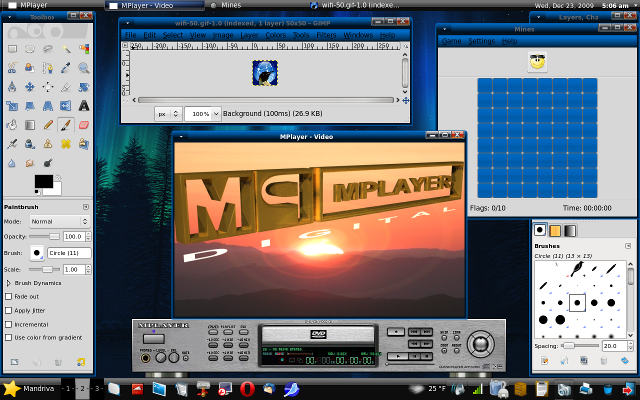
Task: Select the Airbrush tool
Action: 12,144
